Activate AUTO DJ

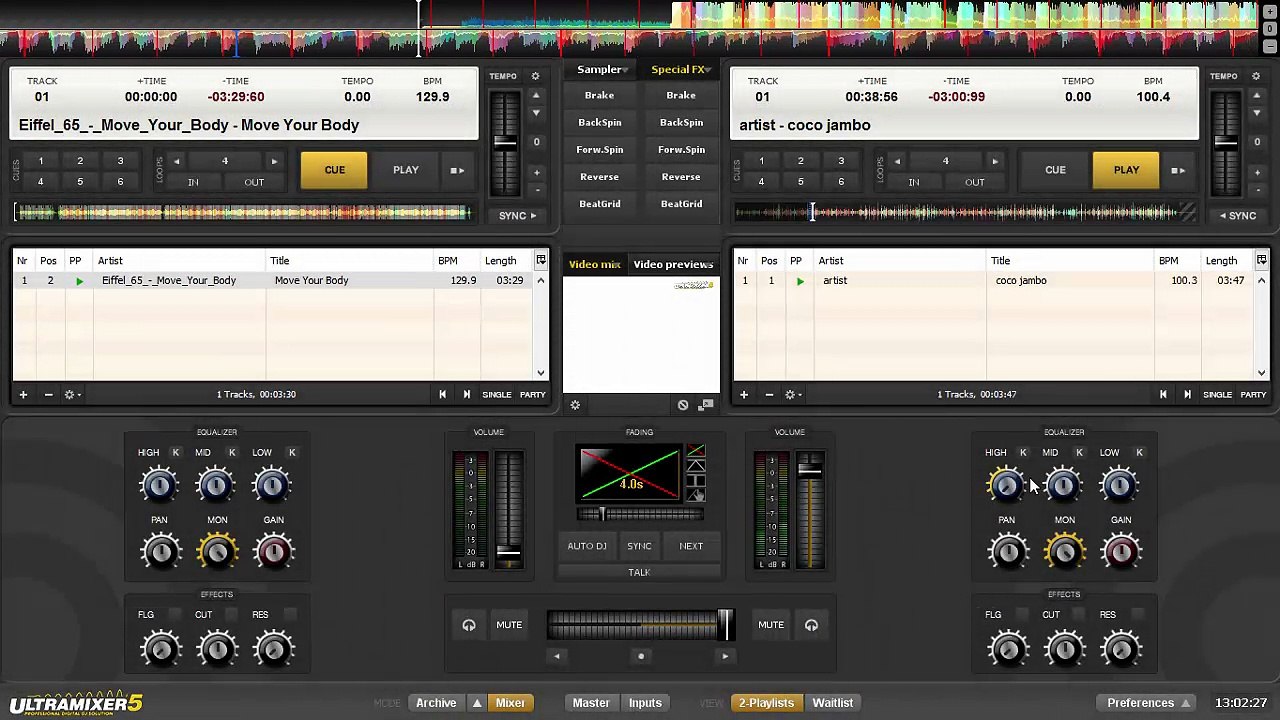click(587, 546)
